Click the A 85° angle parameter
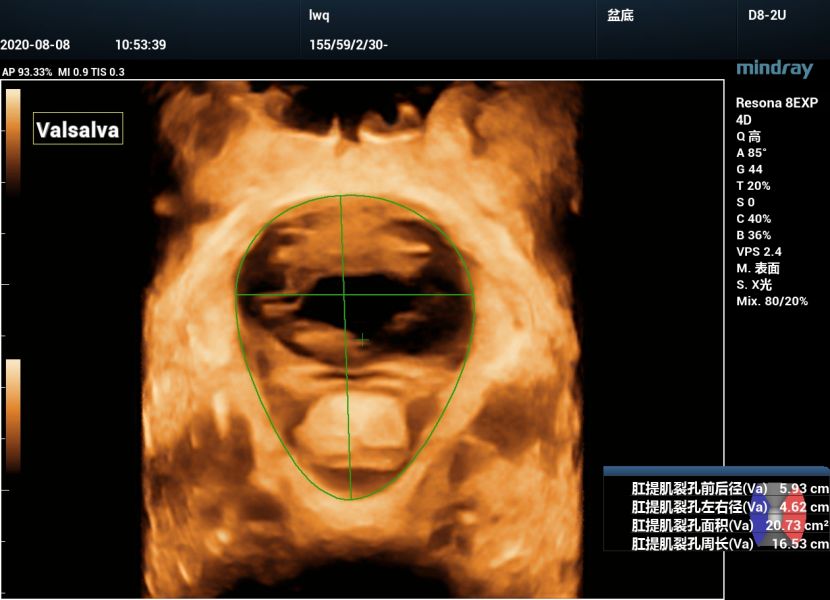This screenshot has height=600, width=830. (753, 153)
